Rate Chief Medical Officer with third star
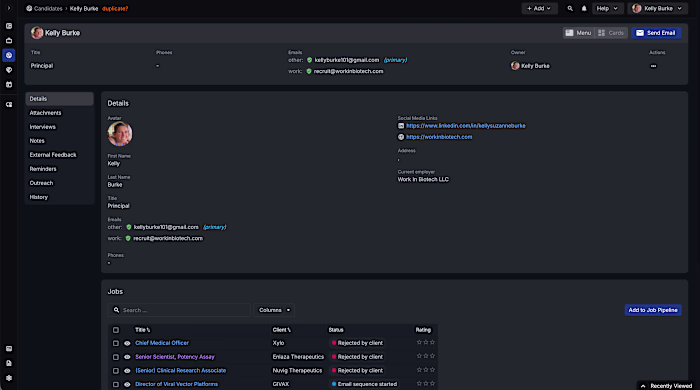Screen dimensions: 700x390 tap(432, 343)
